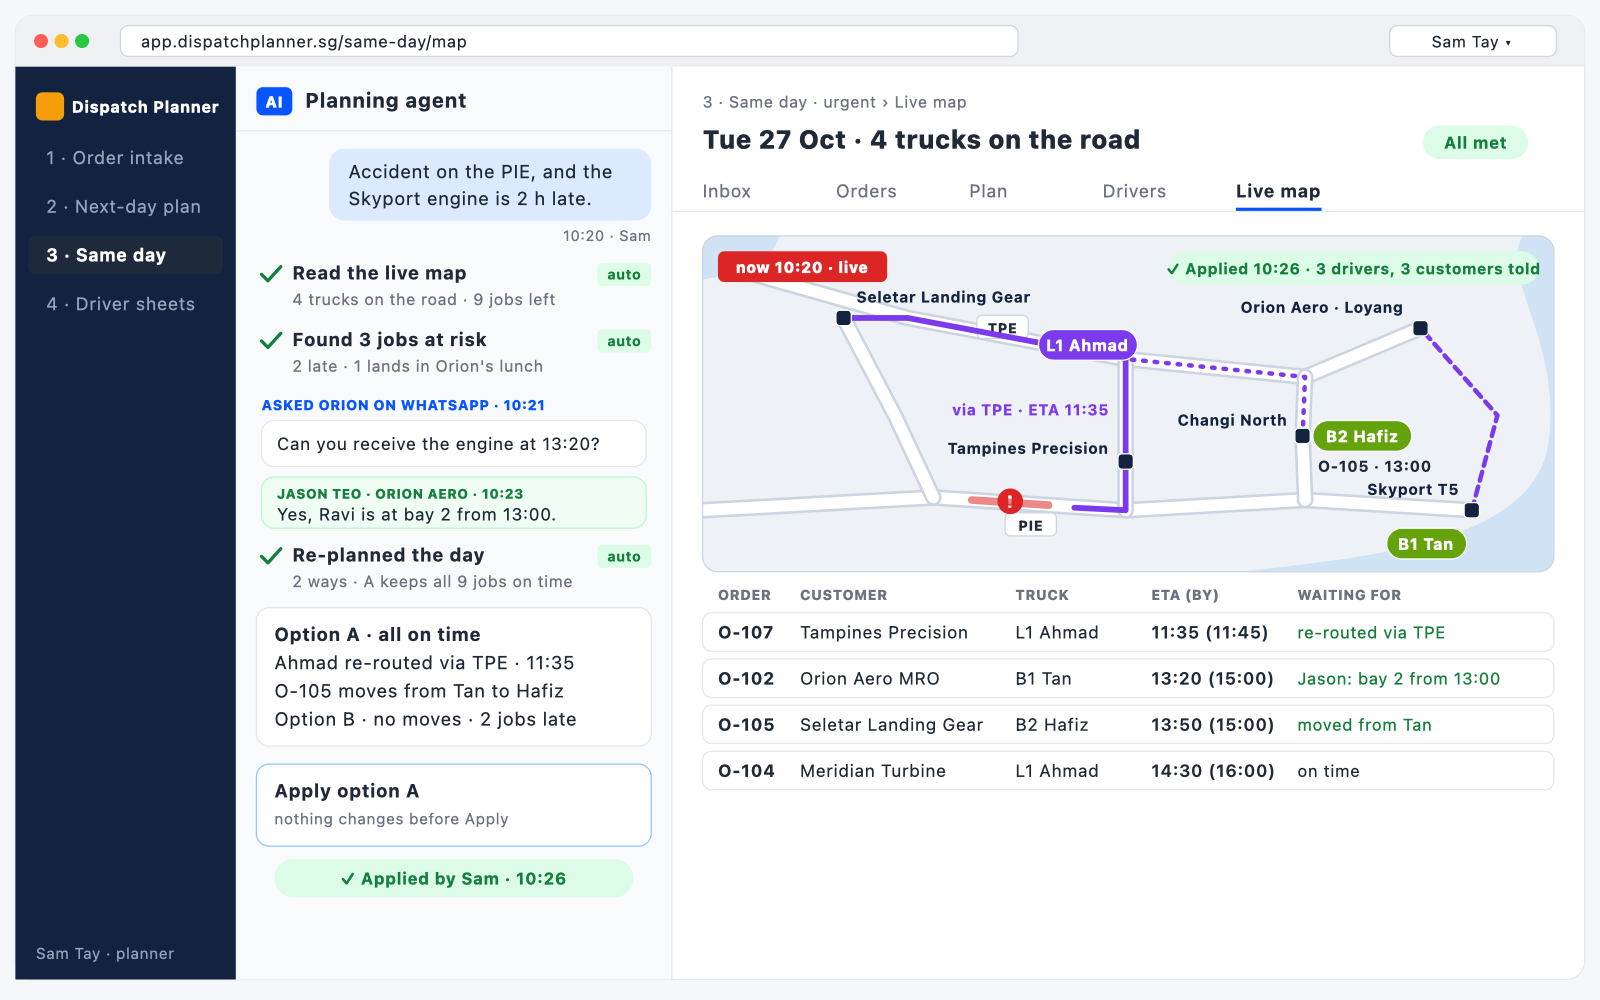Open 4 · Driver sheets in sidebar
The image size is (1600, 1000).
[x=125, y=304]
